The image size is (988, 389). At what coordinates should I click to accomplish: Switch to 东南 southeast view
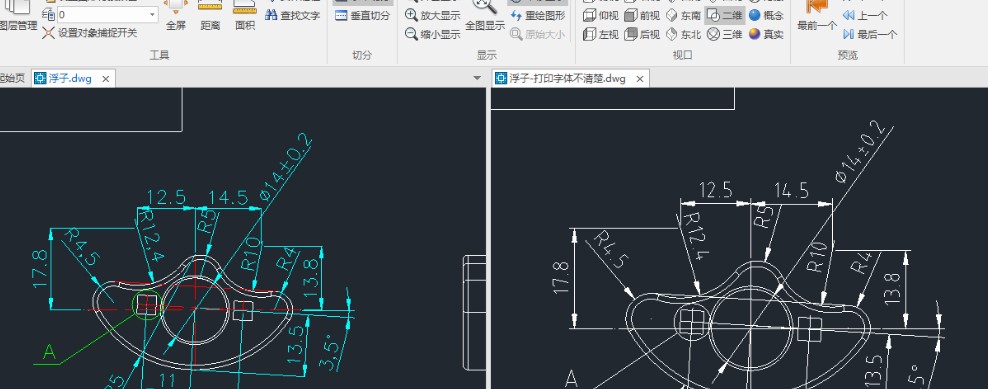pos(684,16)
